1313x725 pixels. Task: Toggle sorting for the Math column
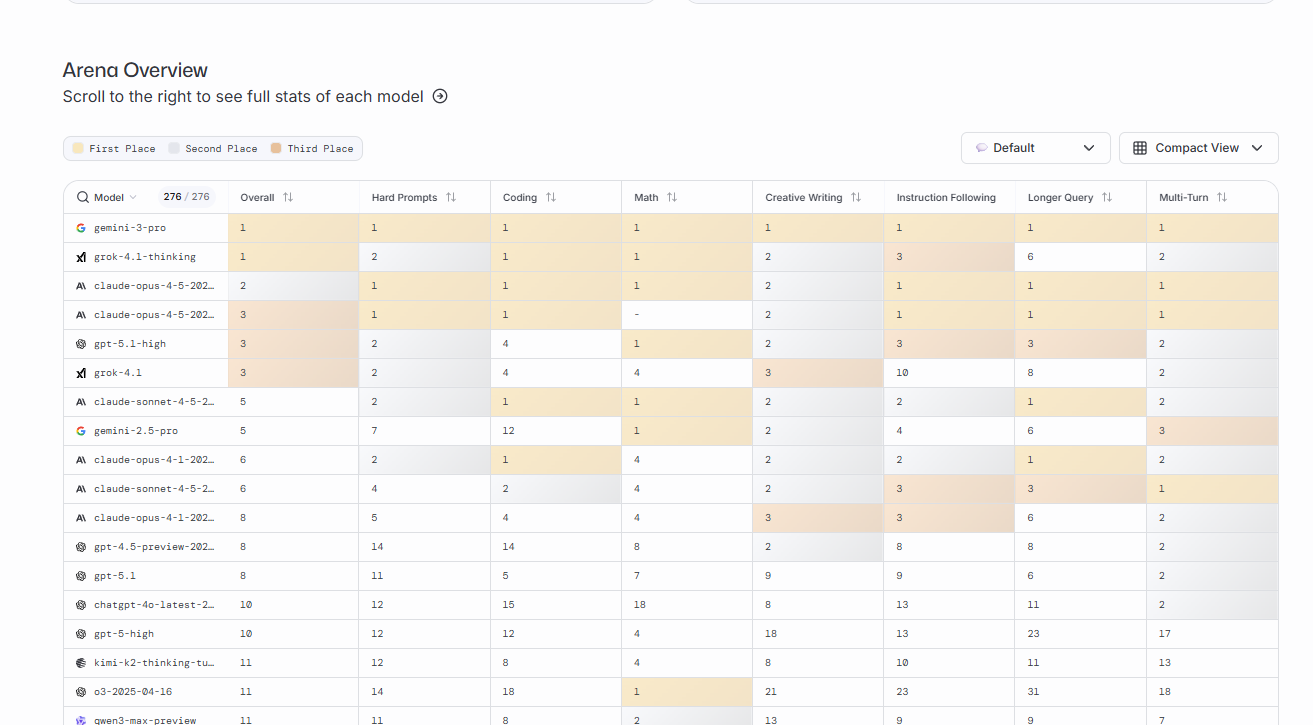[x=672, y=198]
